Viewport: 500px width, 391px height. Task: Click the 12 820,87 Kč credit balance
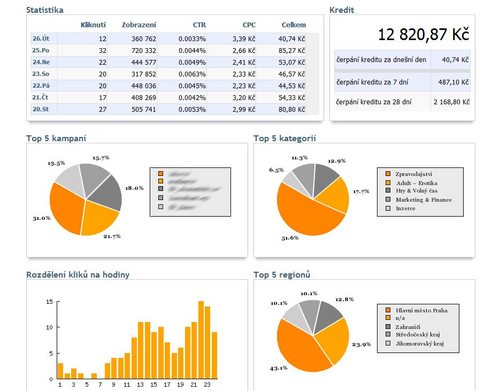click(x=423, y=34)
